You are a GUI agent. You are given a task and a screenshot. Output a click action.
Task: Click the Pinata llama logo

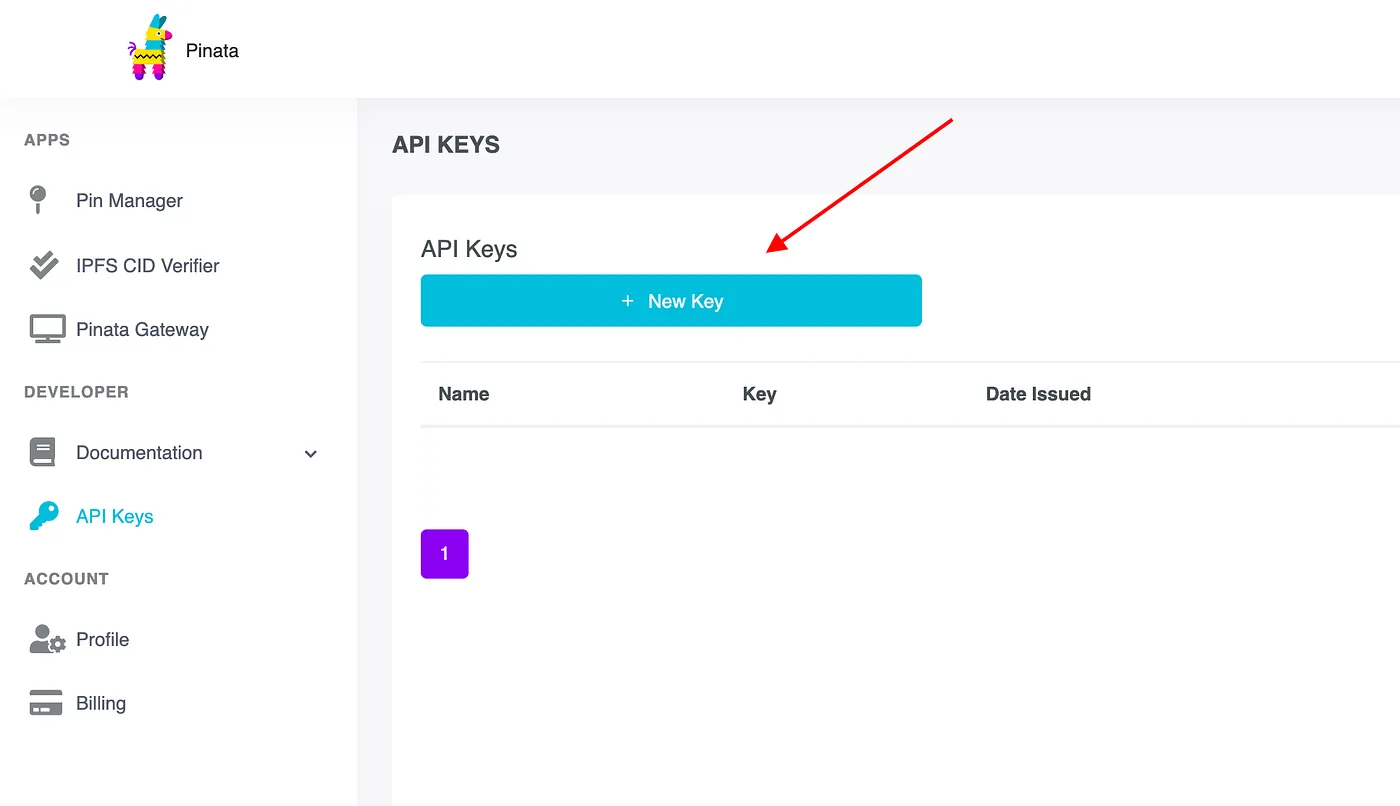point(148,48)
